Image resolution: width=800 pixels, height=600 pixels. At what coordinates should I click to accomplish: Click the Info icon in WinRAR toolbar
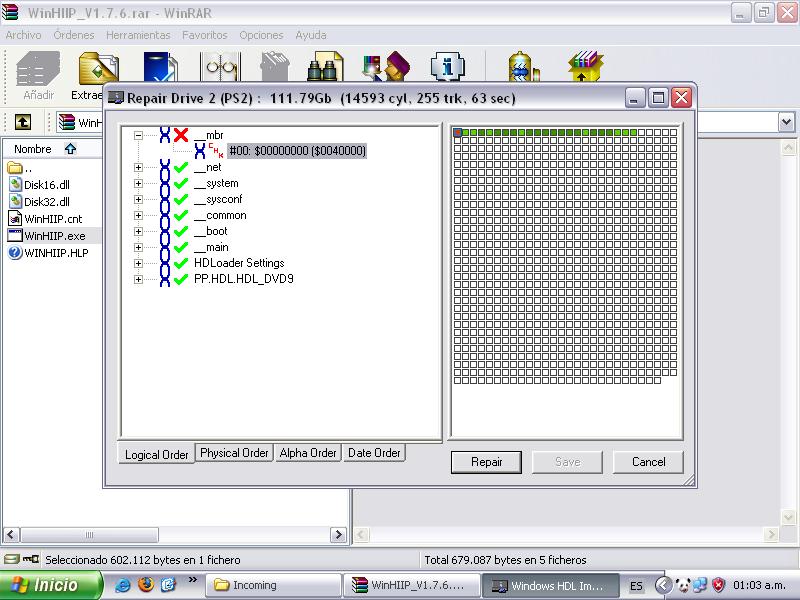pos(447,66)
